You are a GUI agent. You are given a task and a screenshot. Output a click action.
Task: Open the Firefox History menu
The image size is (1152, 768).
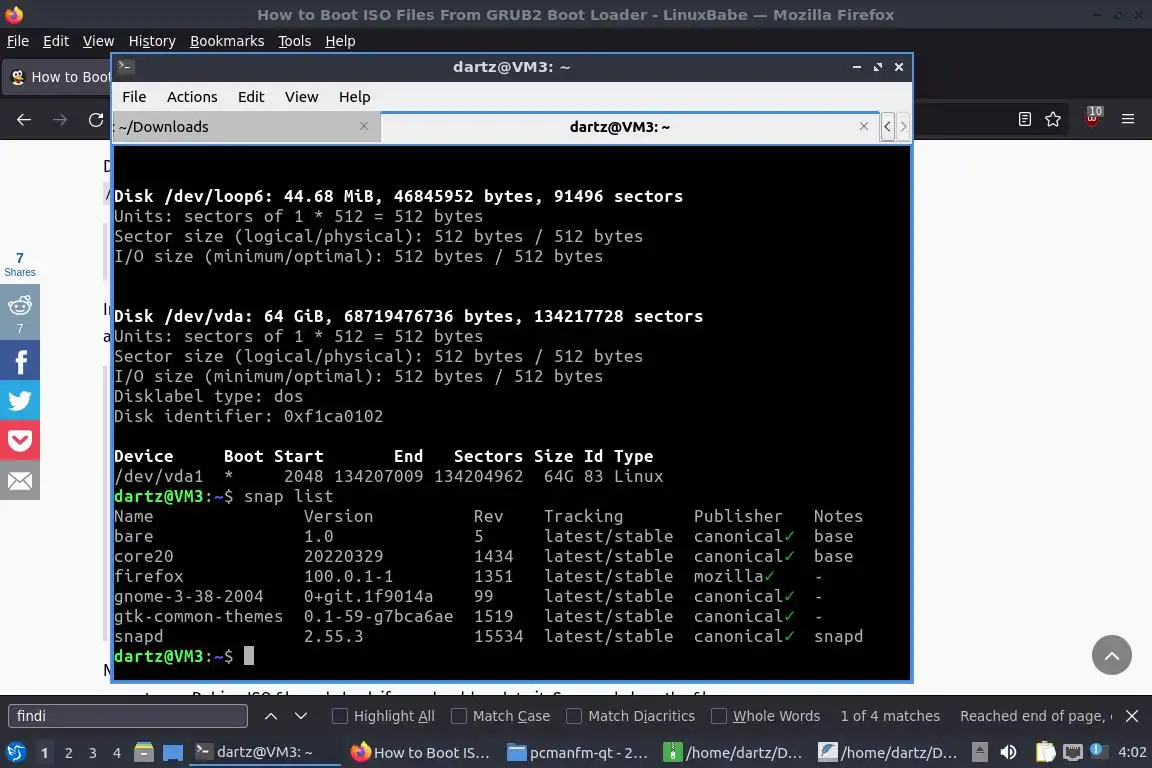pyautogui.click(x=152, y=41)
